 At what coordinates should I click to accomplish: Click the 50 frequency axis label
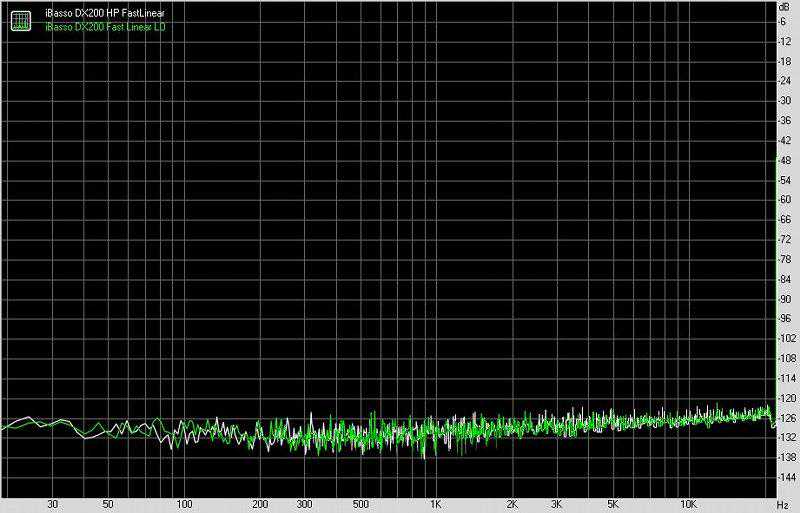pos(107,505)
